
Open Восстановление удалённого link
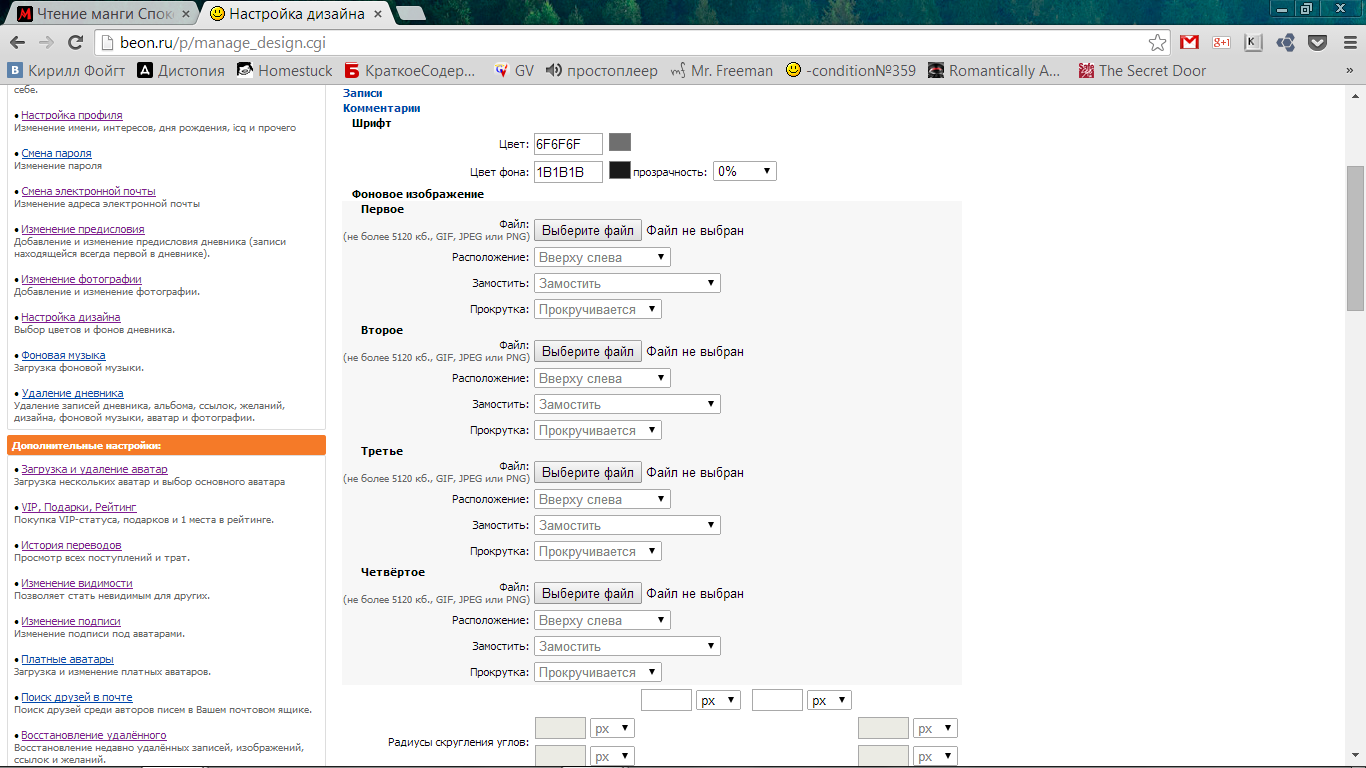pos(94,735)
